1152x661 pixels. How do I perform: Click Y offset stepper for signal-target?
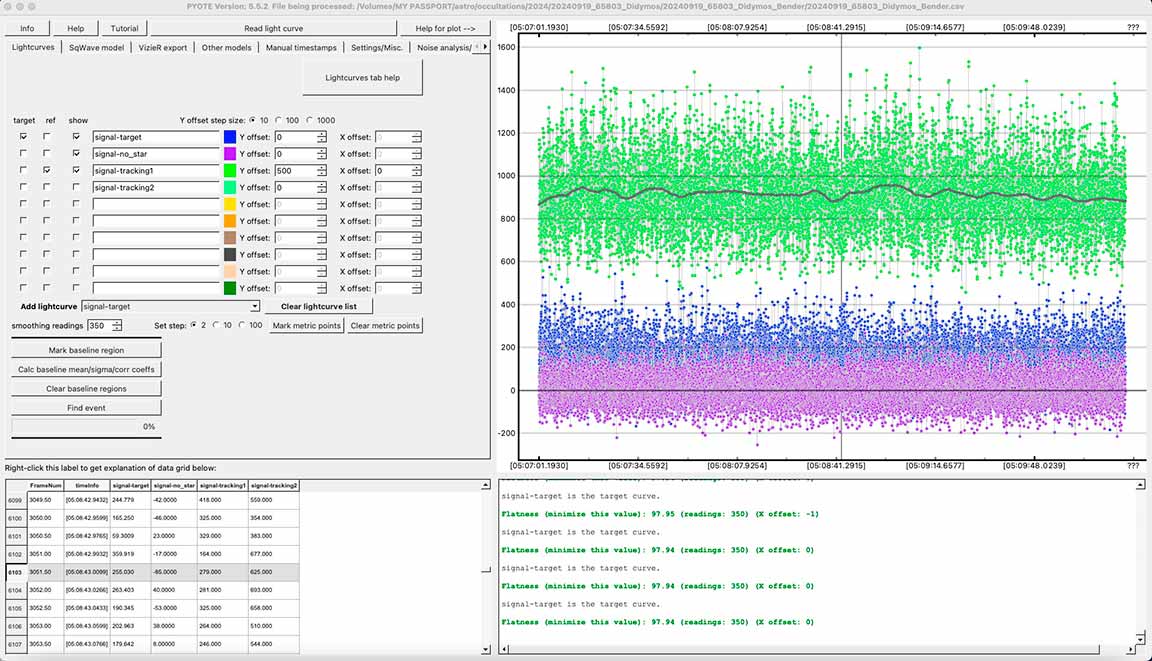coord(322,137)
